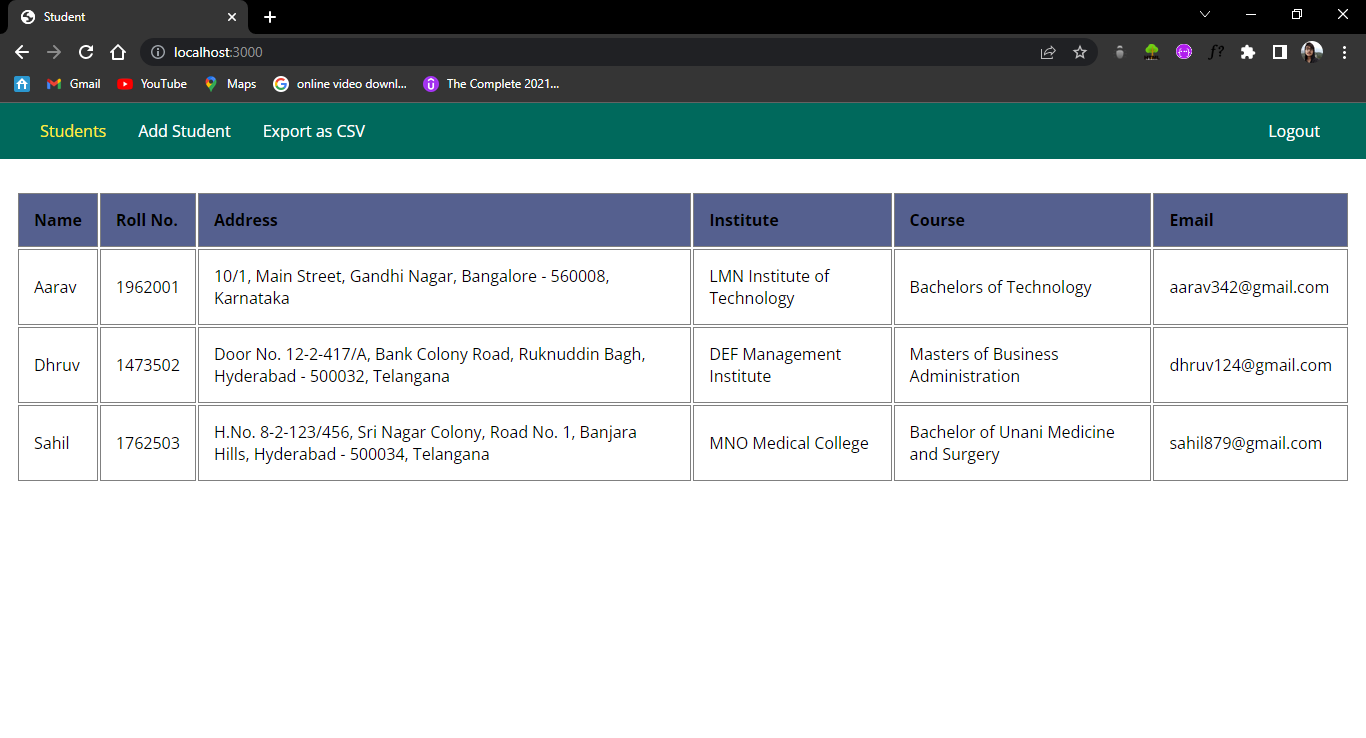Click the Add Student menu item

[184, 131]
